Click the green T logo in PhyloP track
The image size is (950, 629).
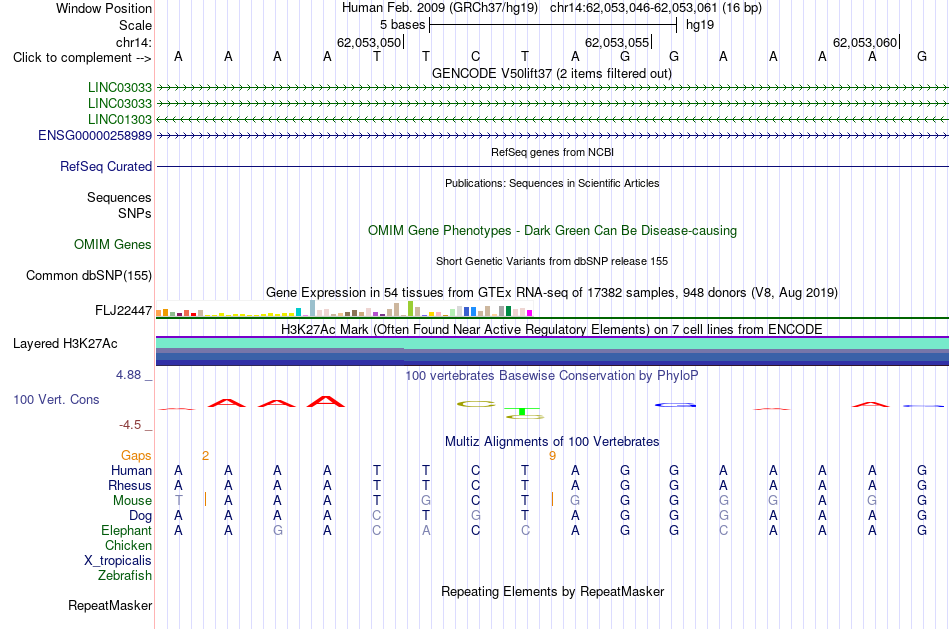[522, 411]
